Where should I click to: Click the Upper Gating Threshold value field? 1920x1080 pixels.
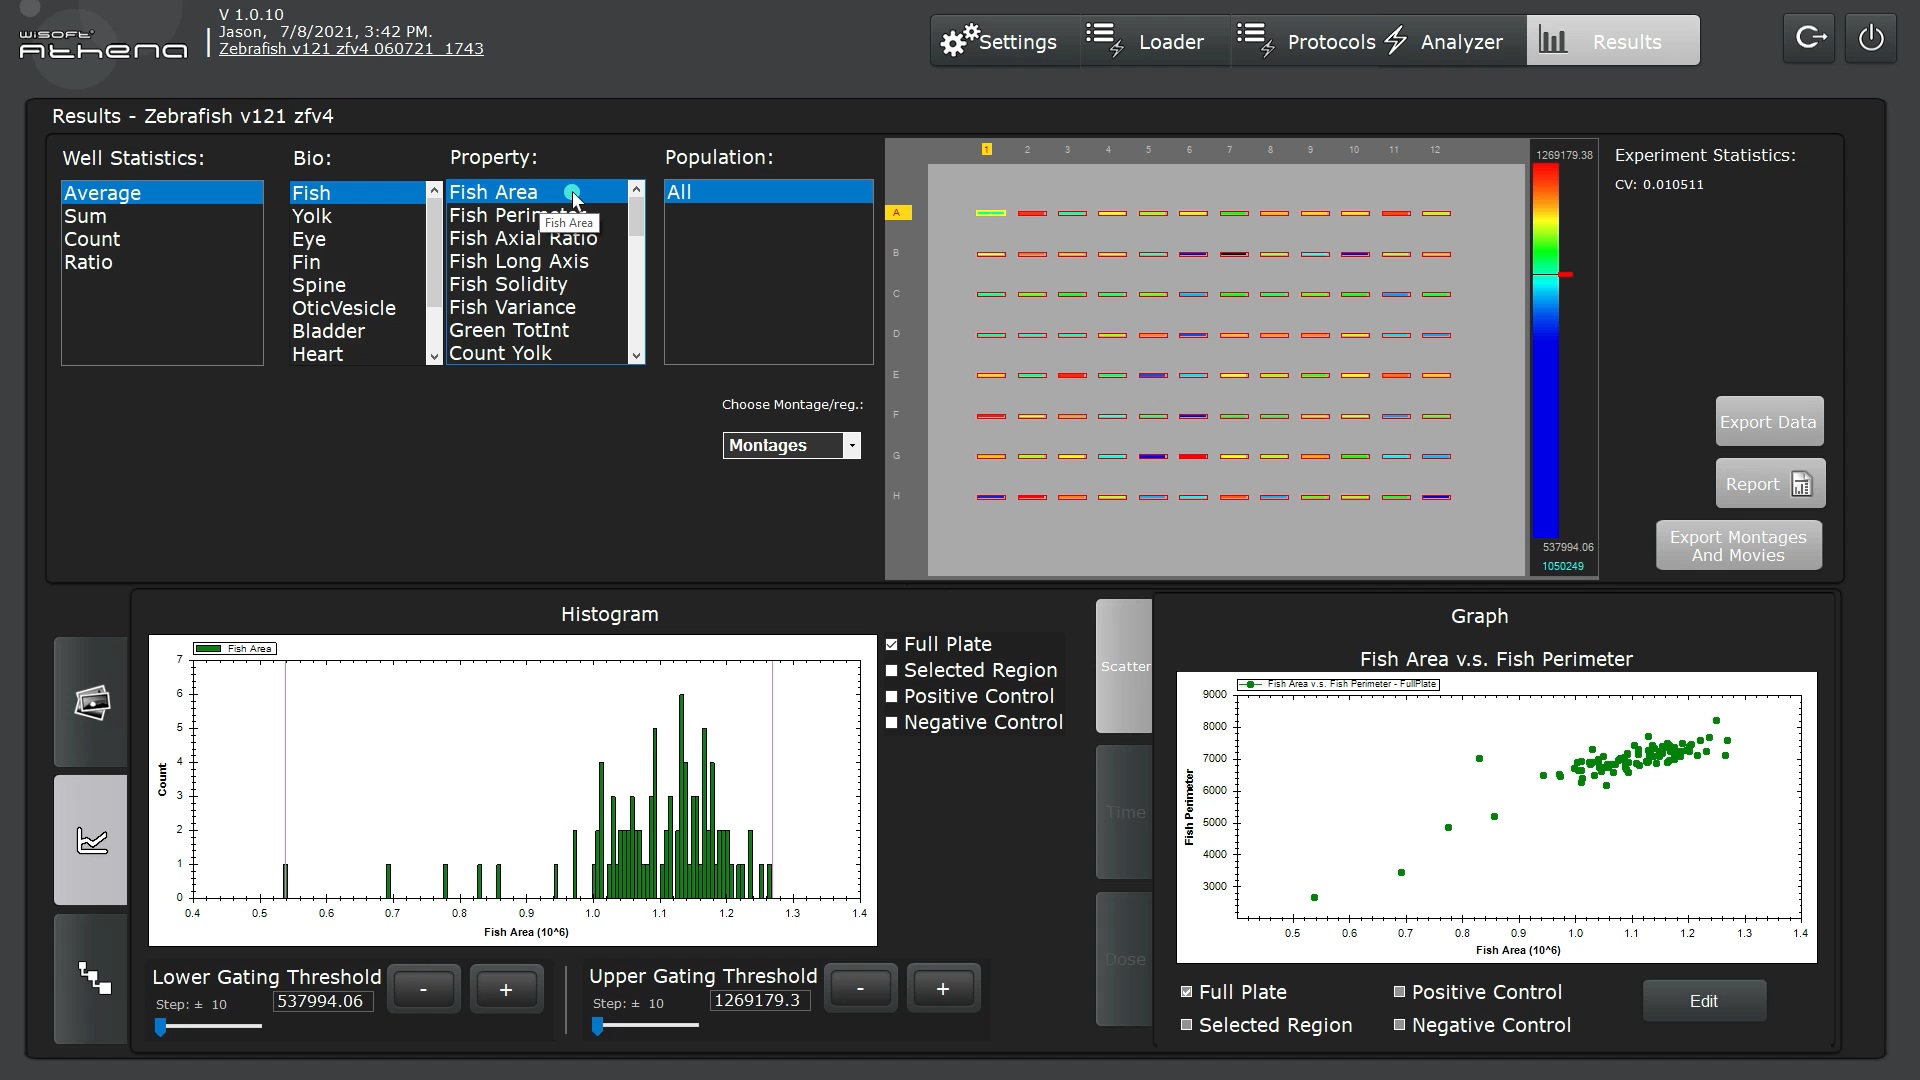coord(759,1001)
